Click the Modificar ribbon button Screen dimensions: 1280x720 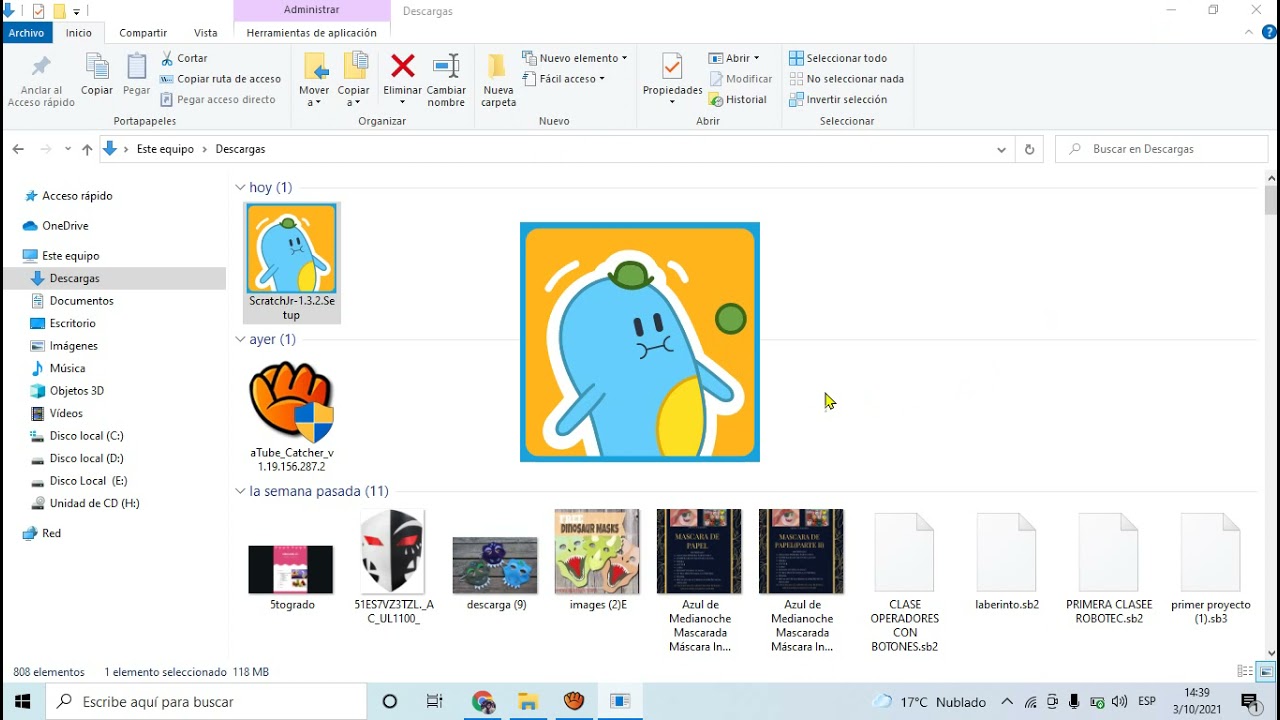740,79
